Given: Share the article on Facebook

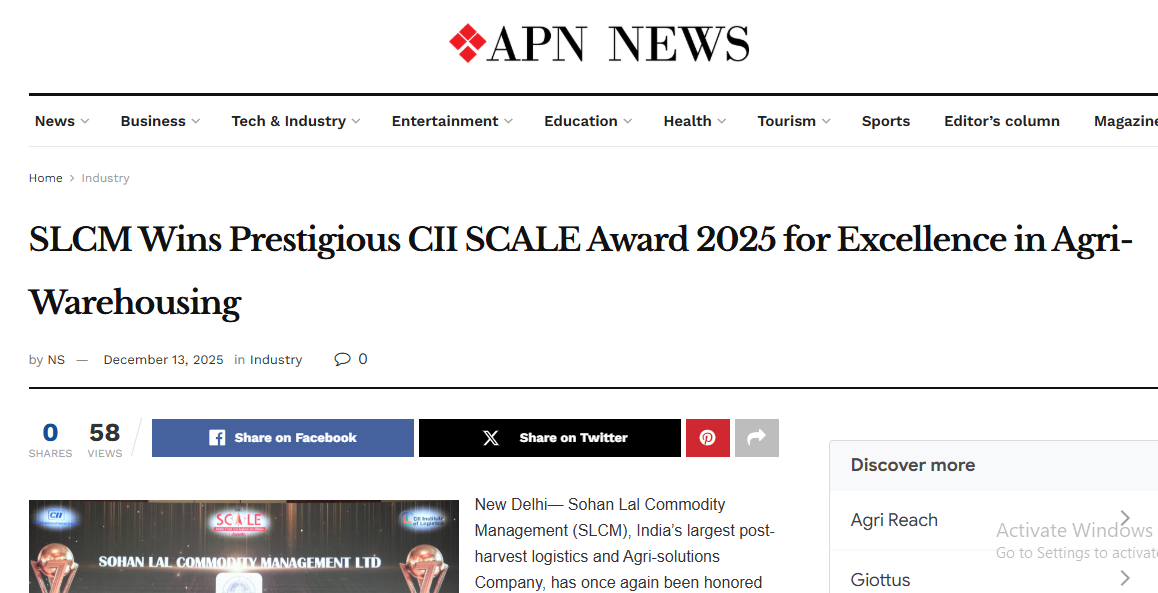Looking at the screenshot, I should 283,438.
